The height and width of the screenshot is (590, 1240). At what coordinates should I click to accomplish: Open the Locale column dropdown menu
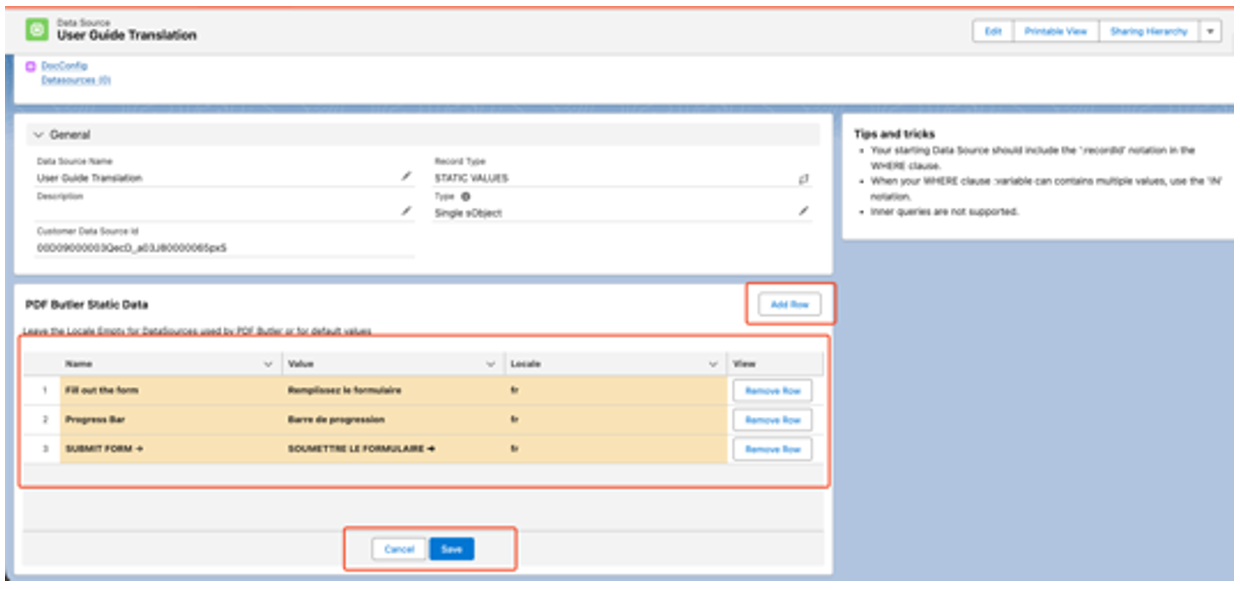coord(713,365)
